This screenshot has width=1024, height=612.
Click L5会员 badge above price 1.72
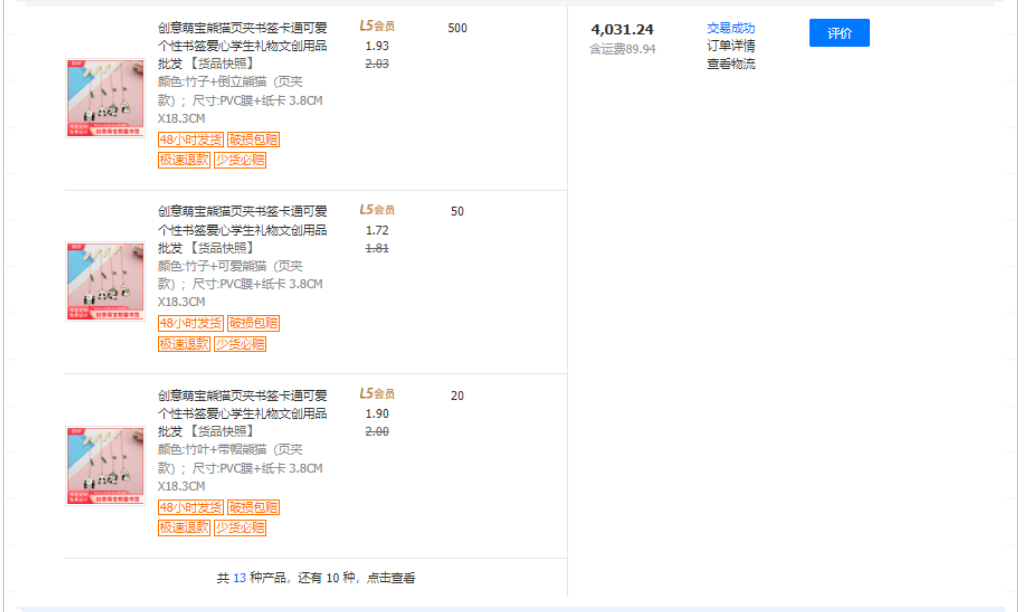377,210
